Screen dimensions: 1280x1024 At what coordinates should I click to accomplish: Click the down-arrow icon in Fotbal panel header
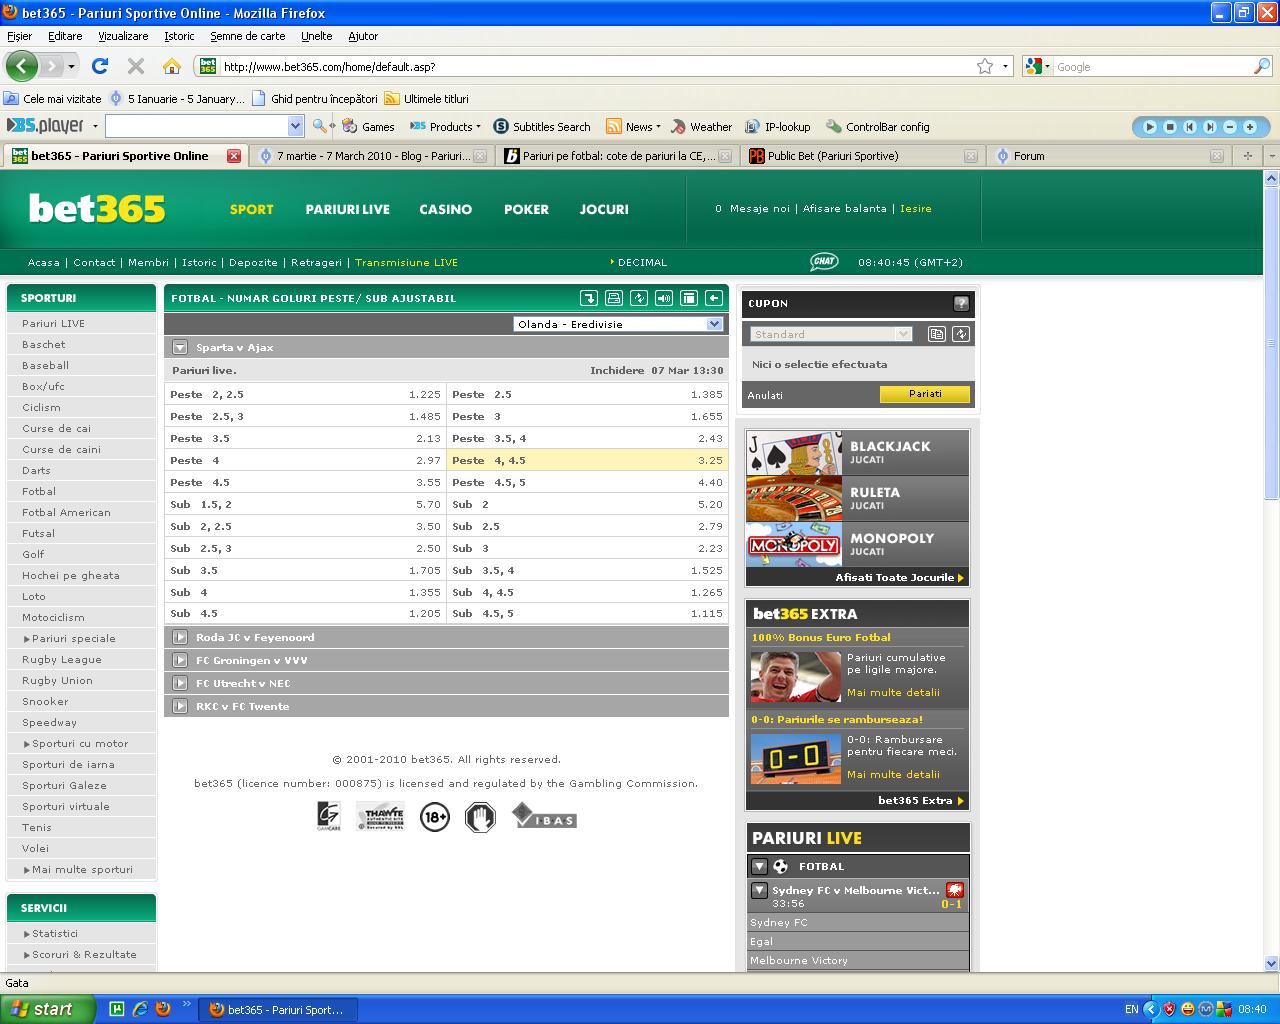(589, 298)
